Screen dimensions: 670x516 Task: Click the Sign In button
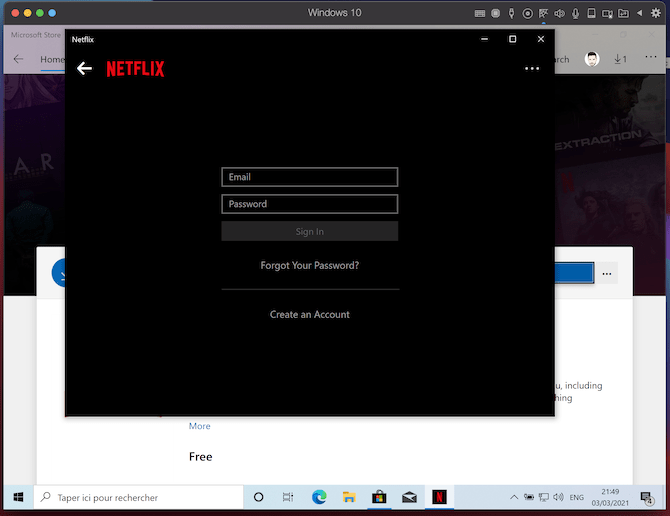coord(310,231)
